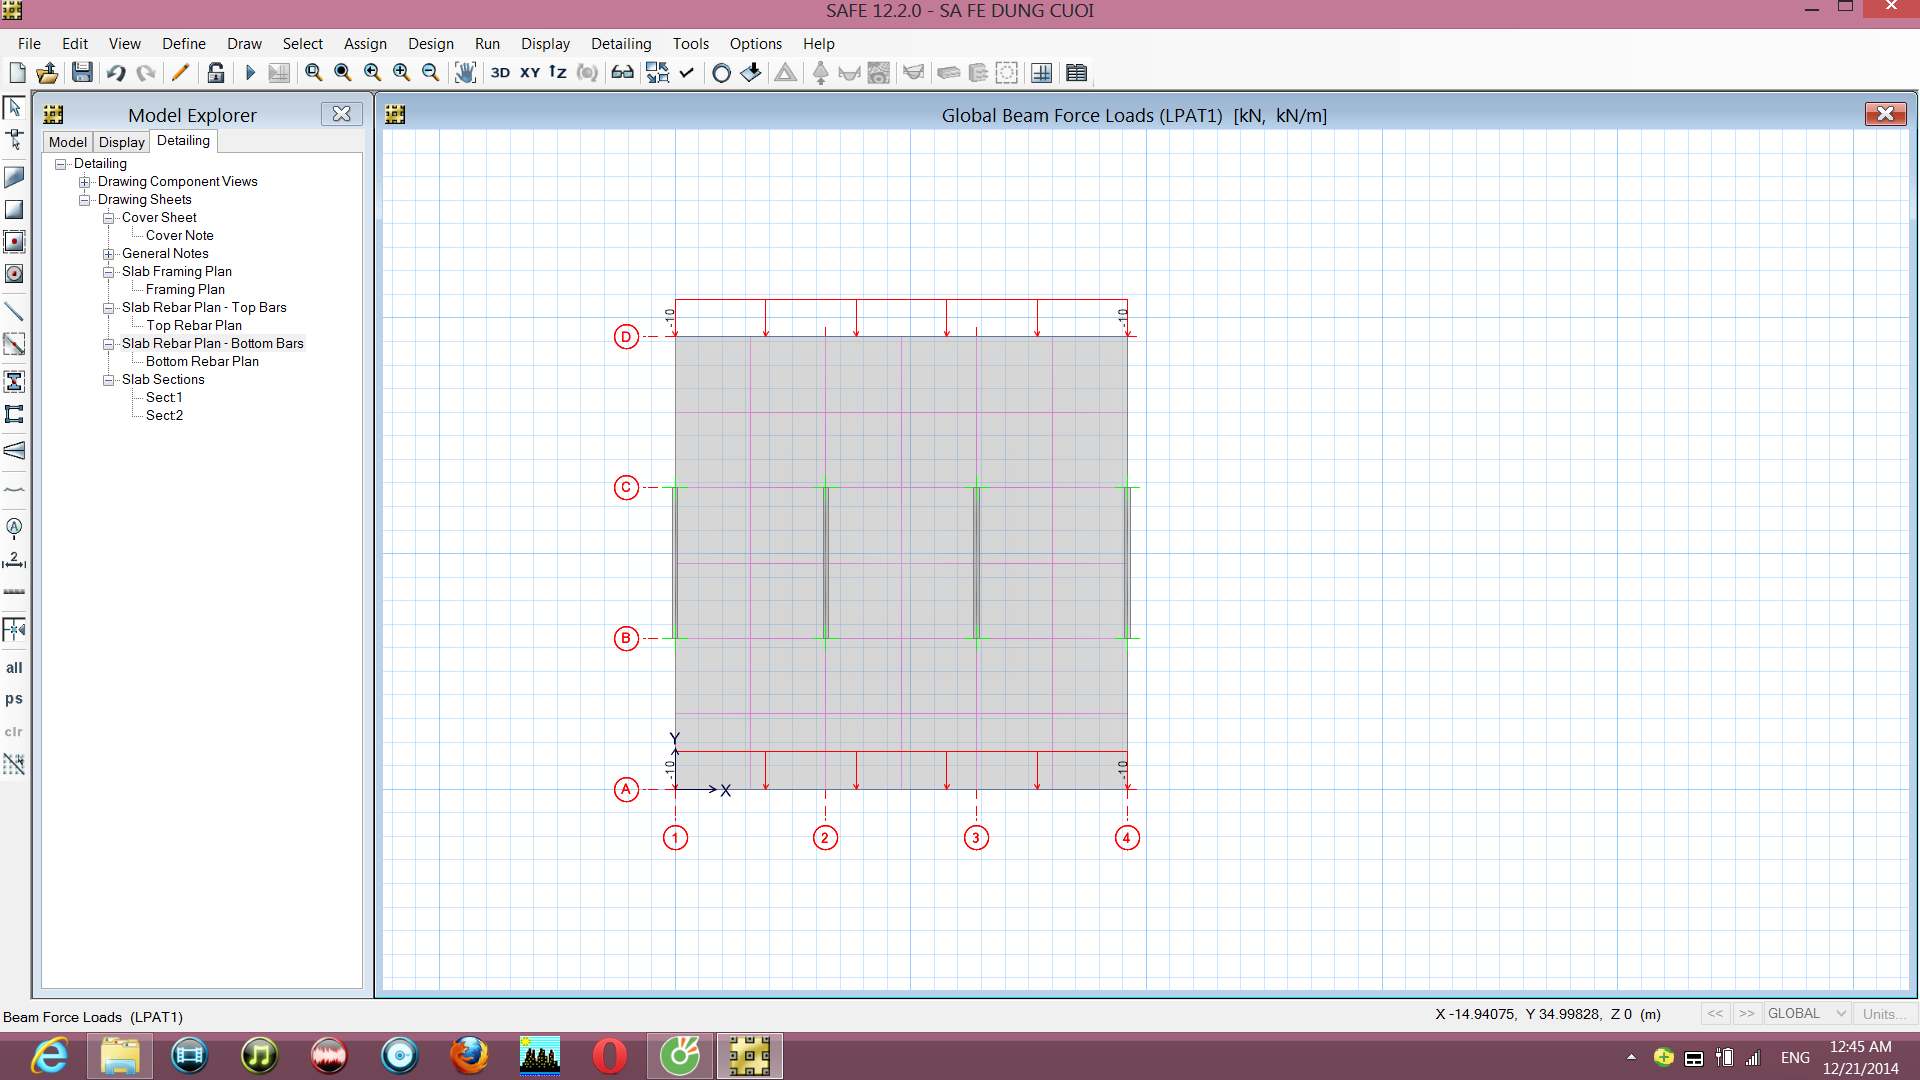Save the model with the disk icon
Viewport: 1920px width, 1080px height.
(x=82, y=73)
